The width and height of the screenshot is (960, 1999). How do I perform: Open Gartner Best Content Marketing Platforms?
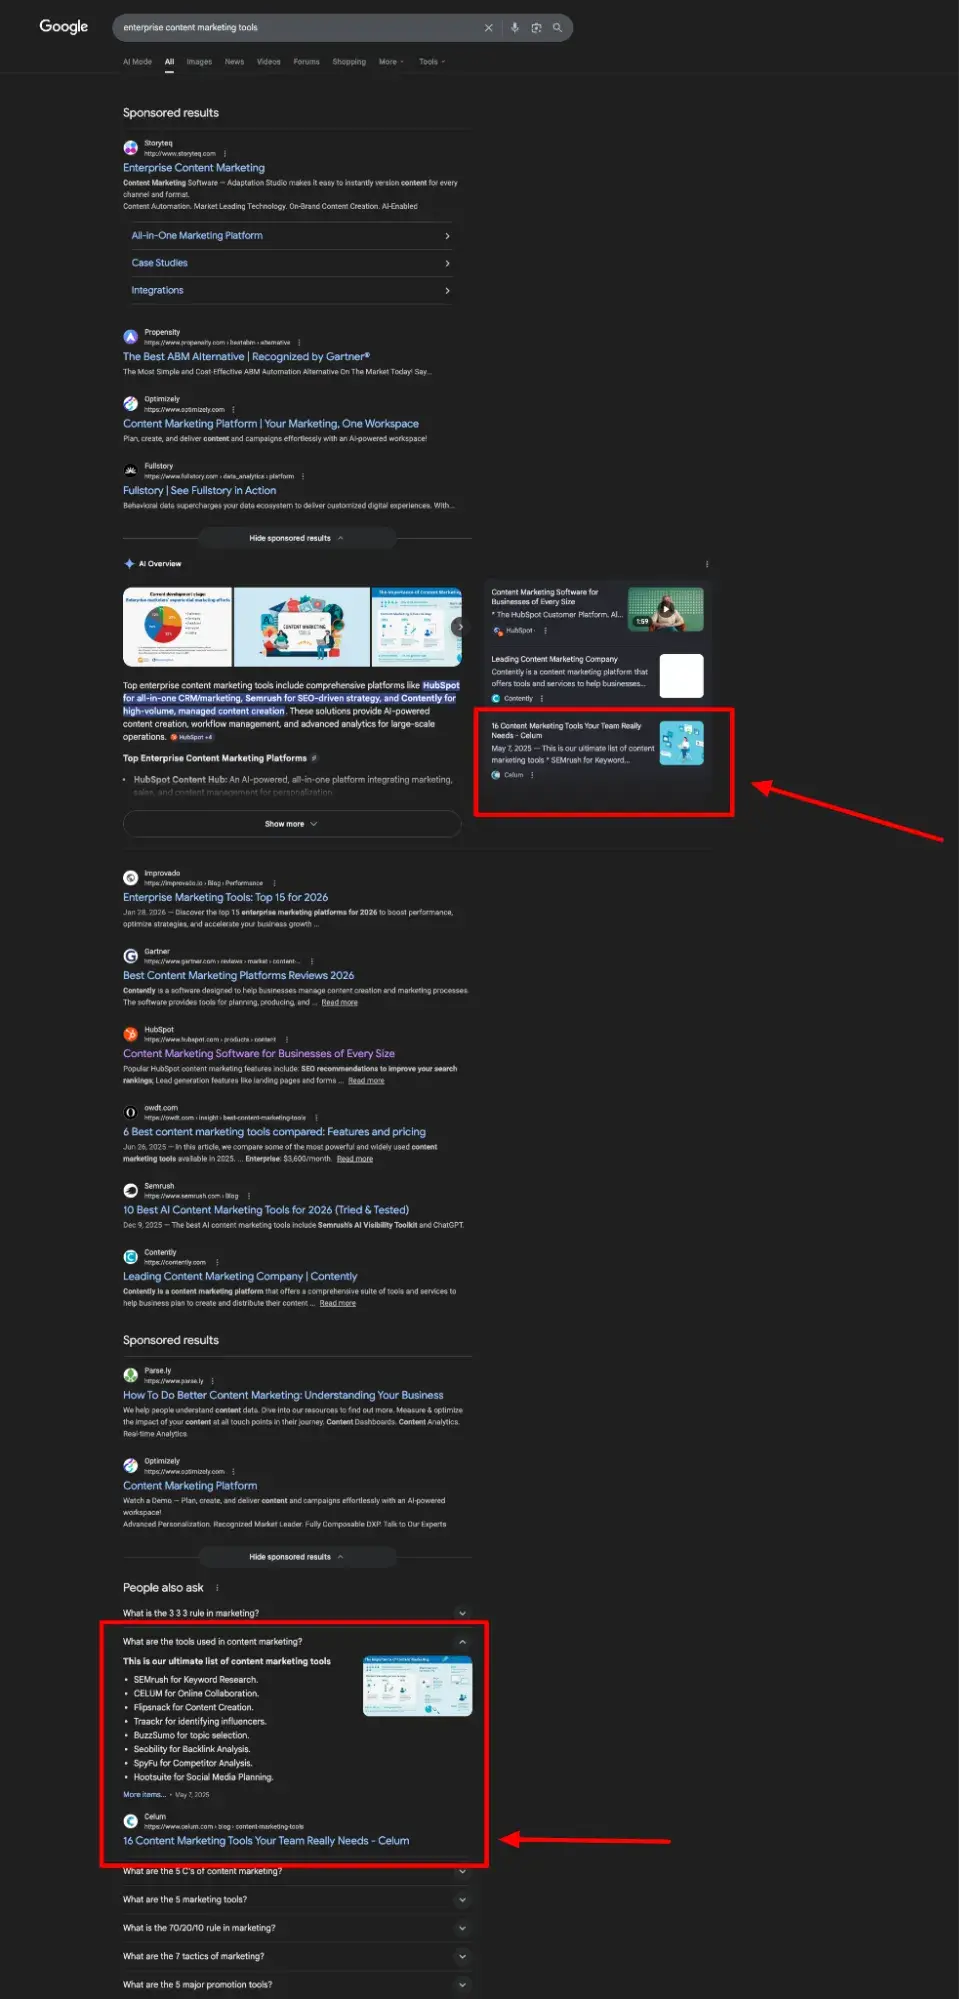coord(238,976)
